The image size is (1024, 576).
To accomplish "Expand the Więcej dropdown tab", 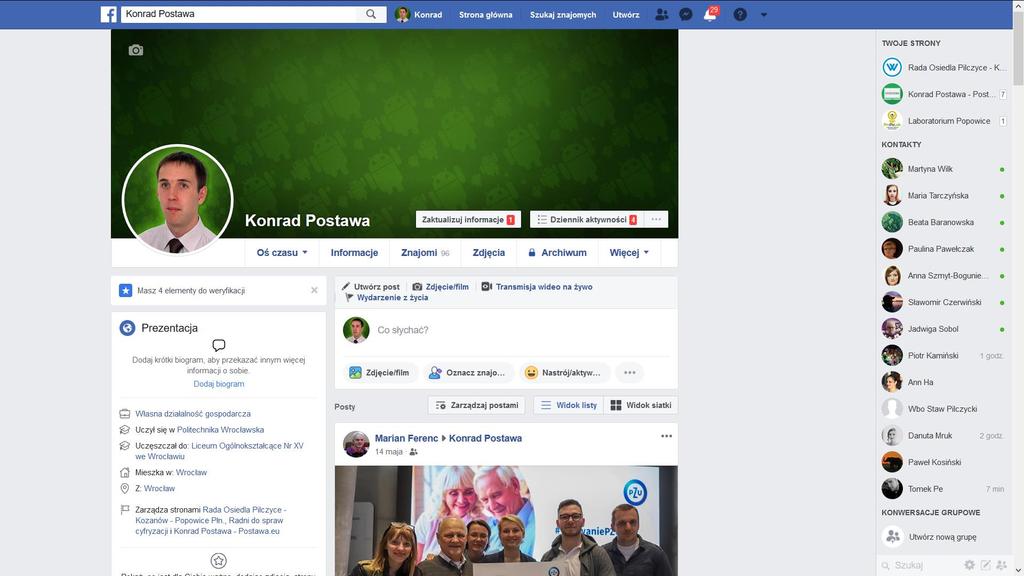I will click(x=630, y=253).
